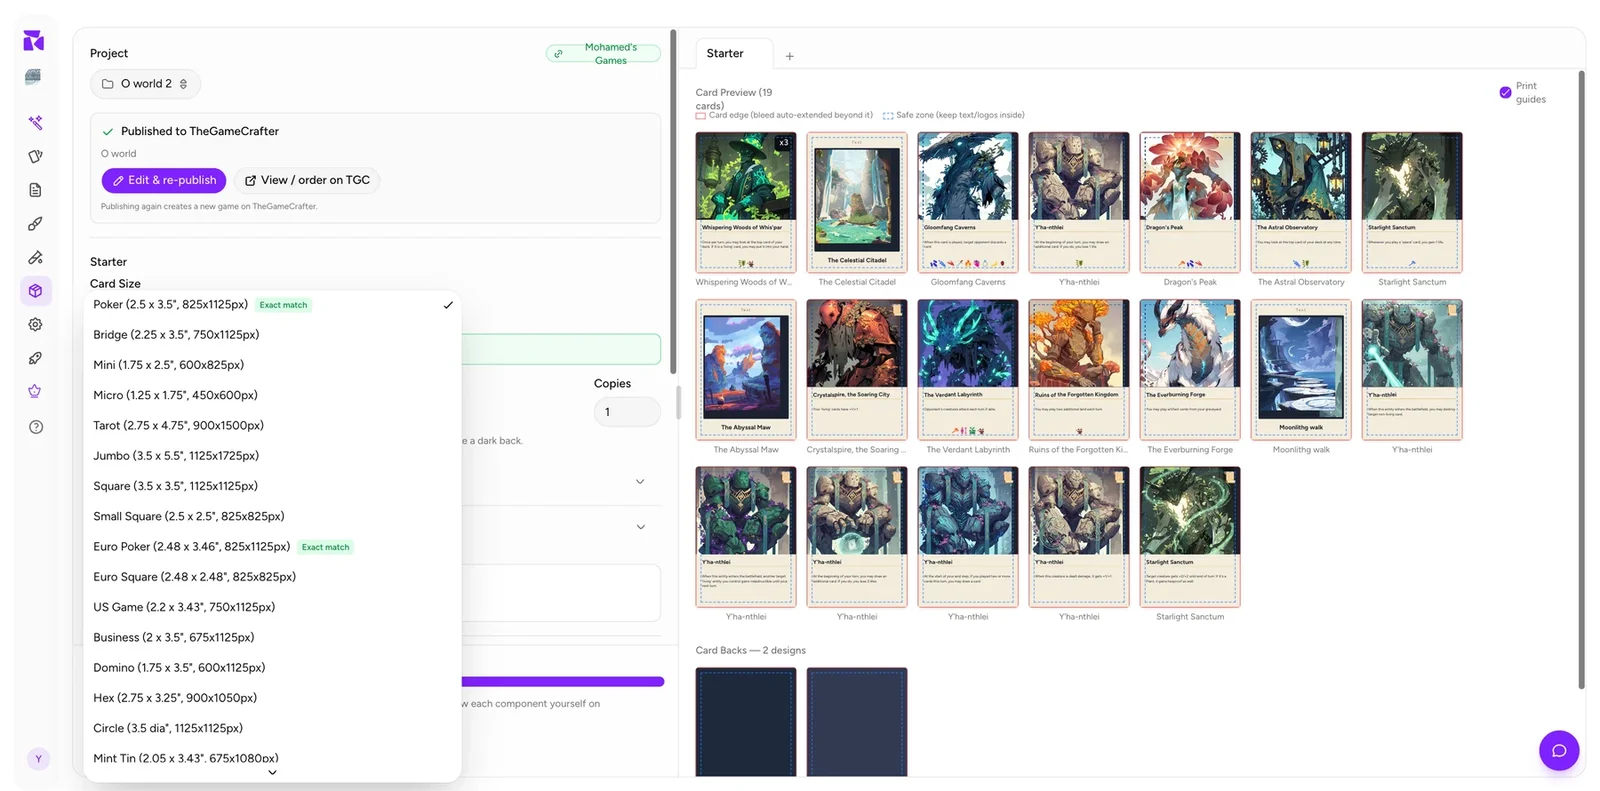The height and width of the screenshot is (791, 1600).
Task: Open Ruins of the Forgotten Kingdom card
Action: pyautogui.click(x=1079, y=370)
